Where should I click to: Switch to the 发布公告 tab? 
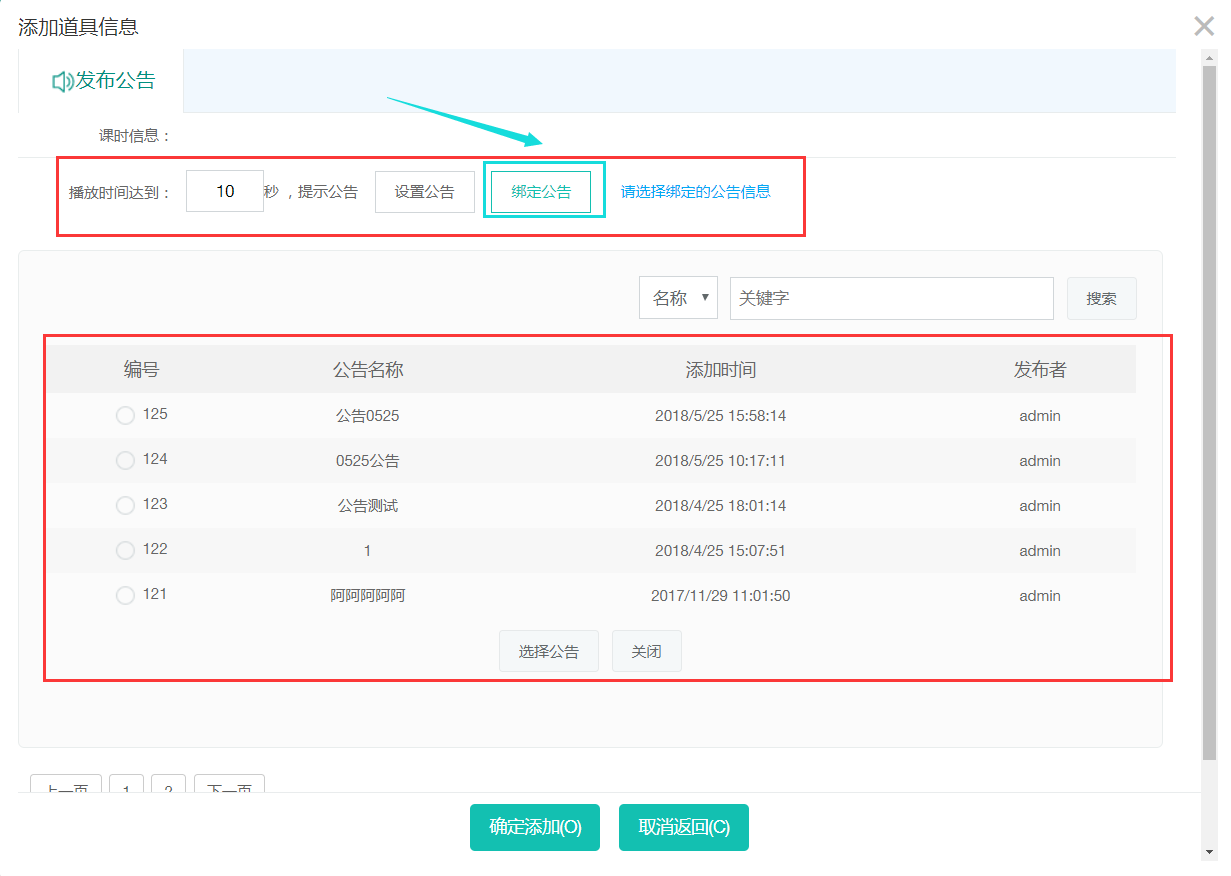pyautogui.click(x=103, y=81)
